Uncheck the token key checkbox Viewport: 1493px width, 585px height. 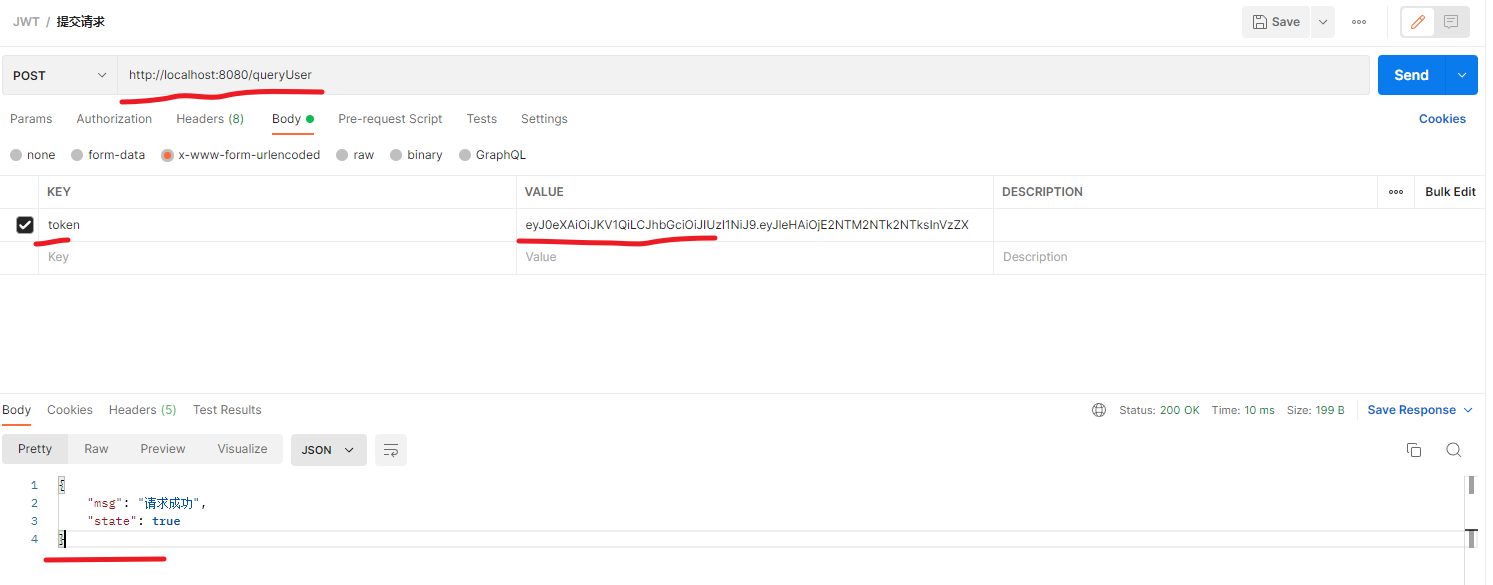(25, 225)
